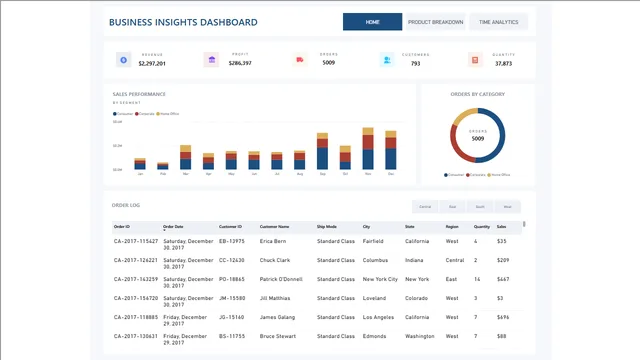The image size is (640, 360).
Task: Click the Revenue dollar coin icon
Action: coord(123,60)
